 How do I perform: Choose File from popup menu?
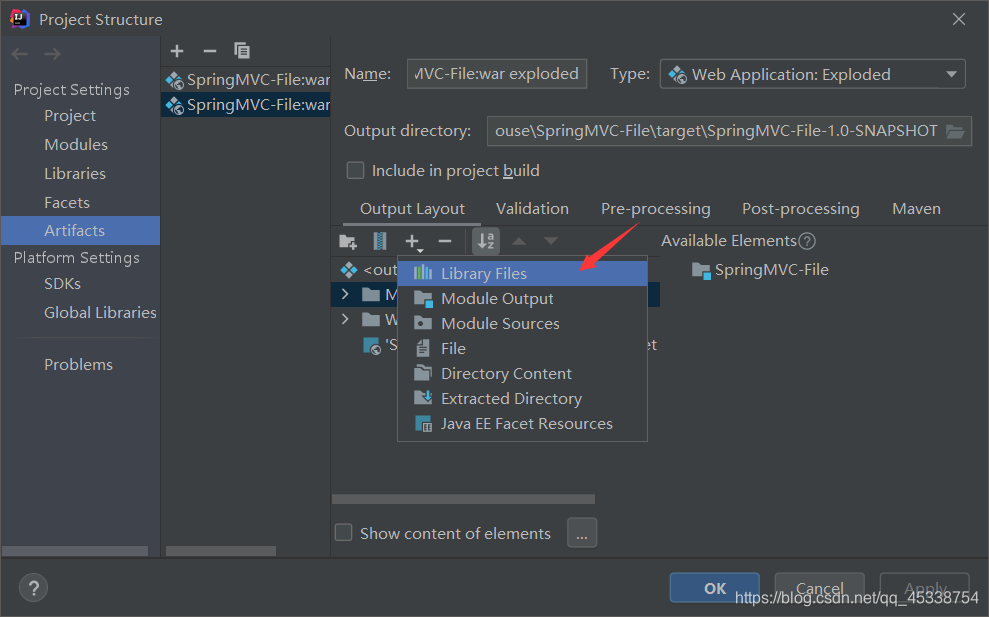pyautogui.click(x=522, y=348)
